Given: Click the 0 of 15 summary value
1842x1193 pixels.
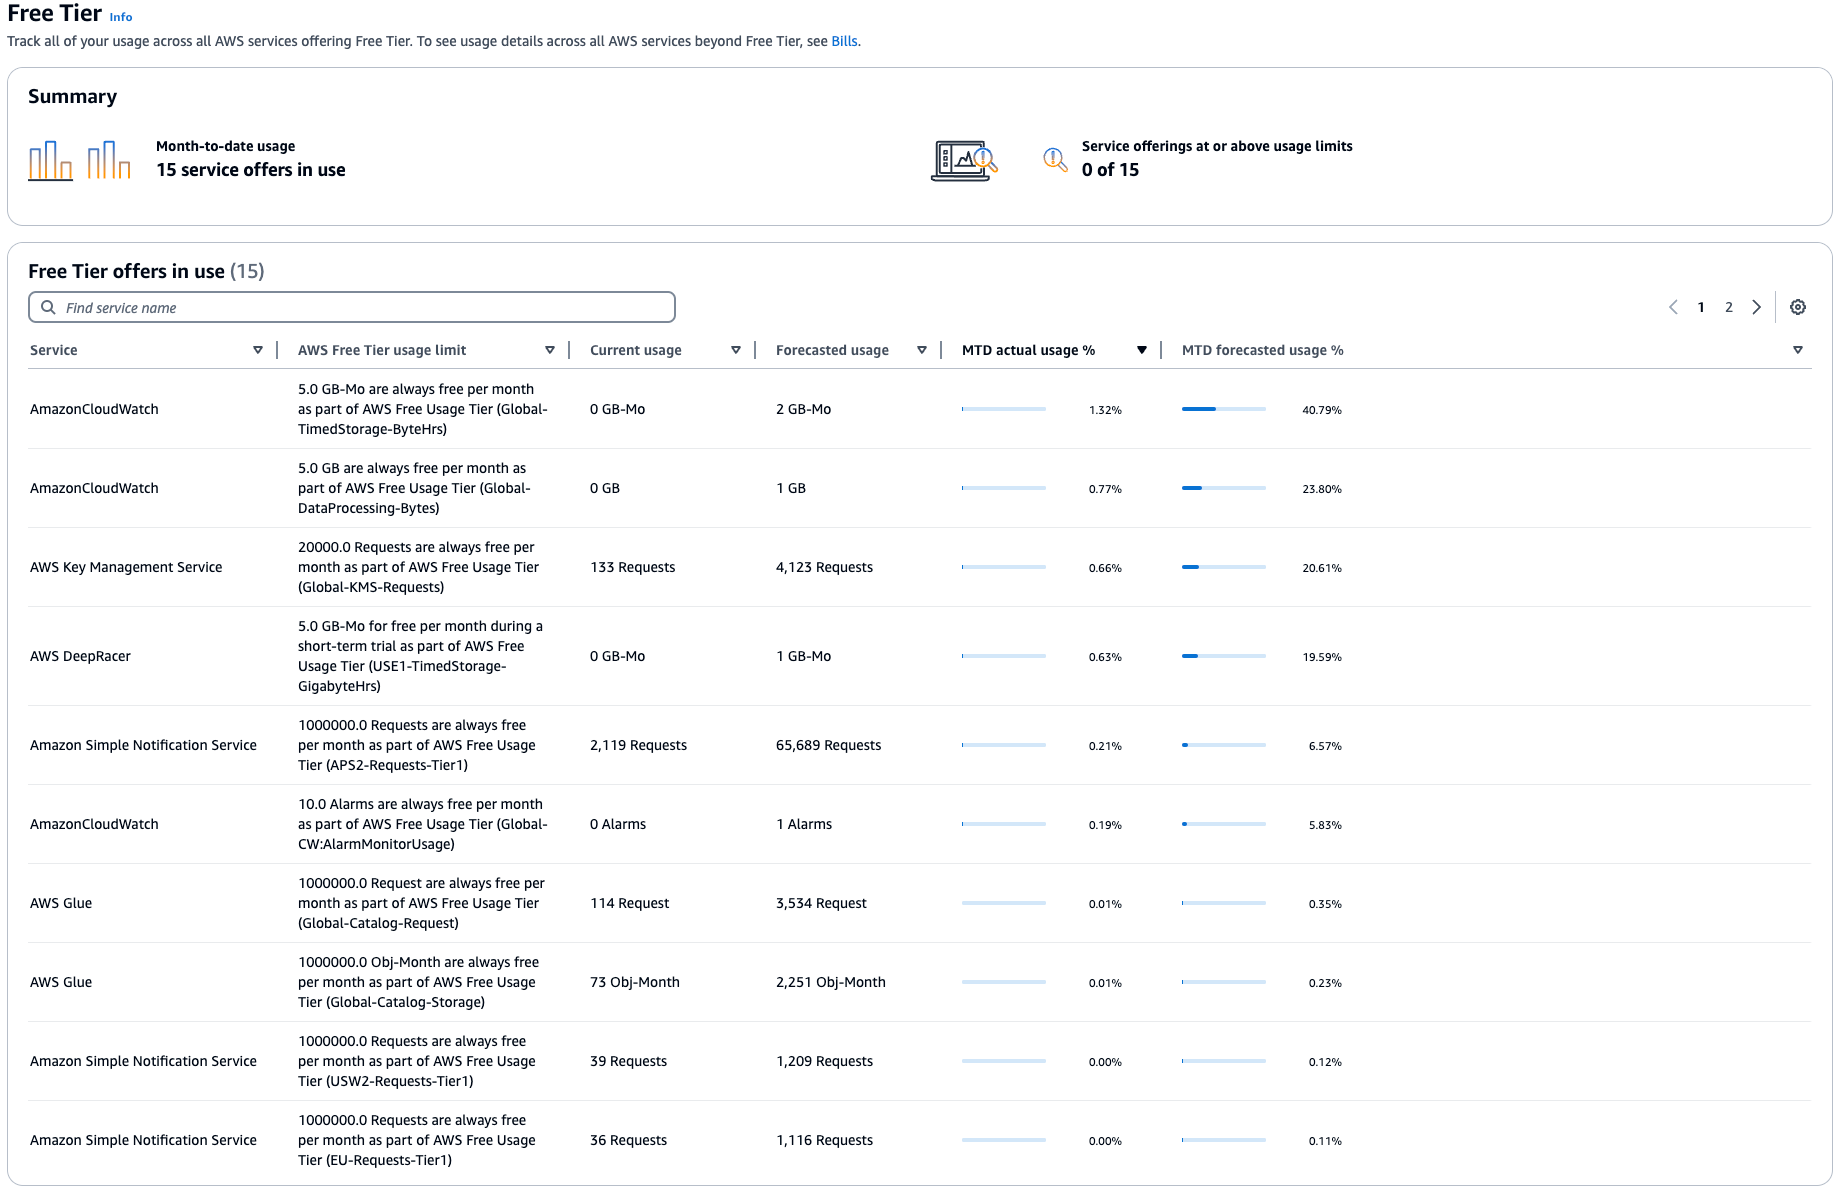Looking at the screenshot, I should click(1110, 170).
